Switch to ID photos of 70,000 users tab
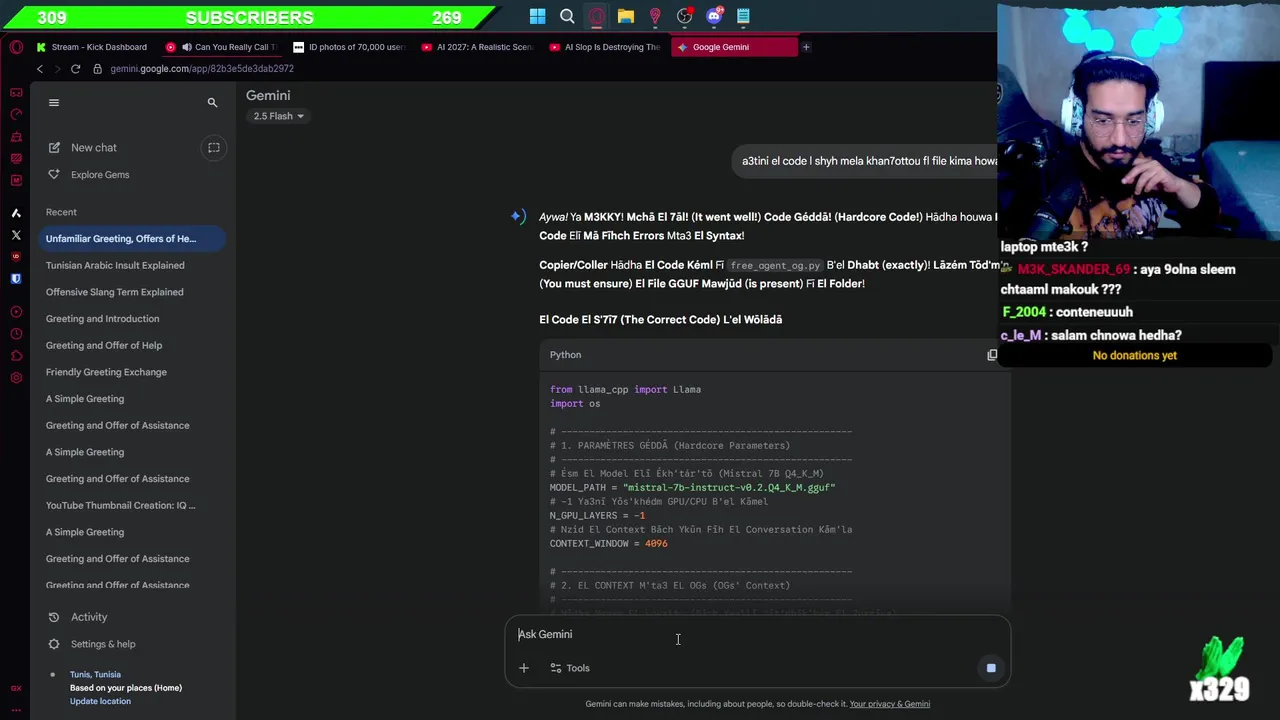The width and height of the screenshot is (1280, 720). 350,47
